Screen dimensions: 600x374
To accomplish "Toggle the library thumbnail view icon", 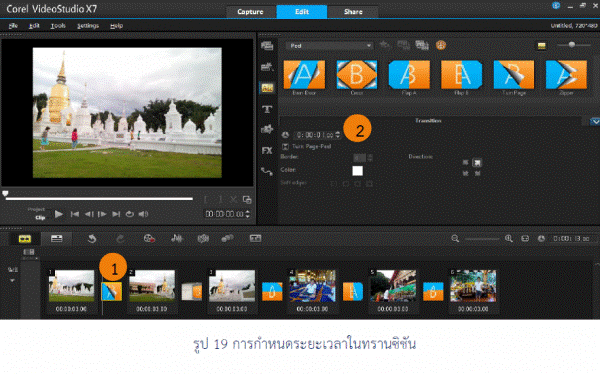I will pyautogui.click(x=541, y=46).
